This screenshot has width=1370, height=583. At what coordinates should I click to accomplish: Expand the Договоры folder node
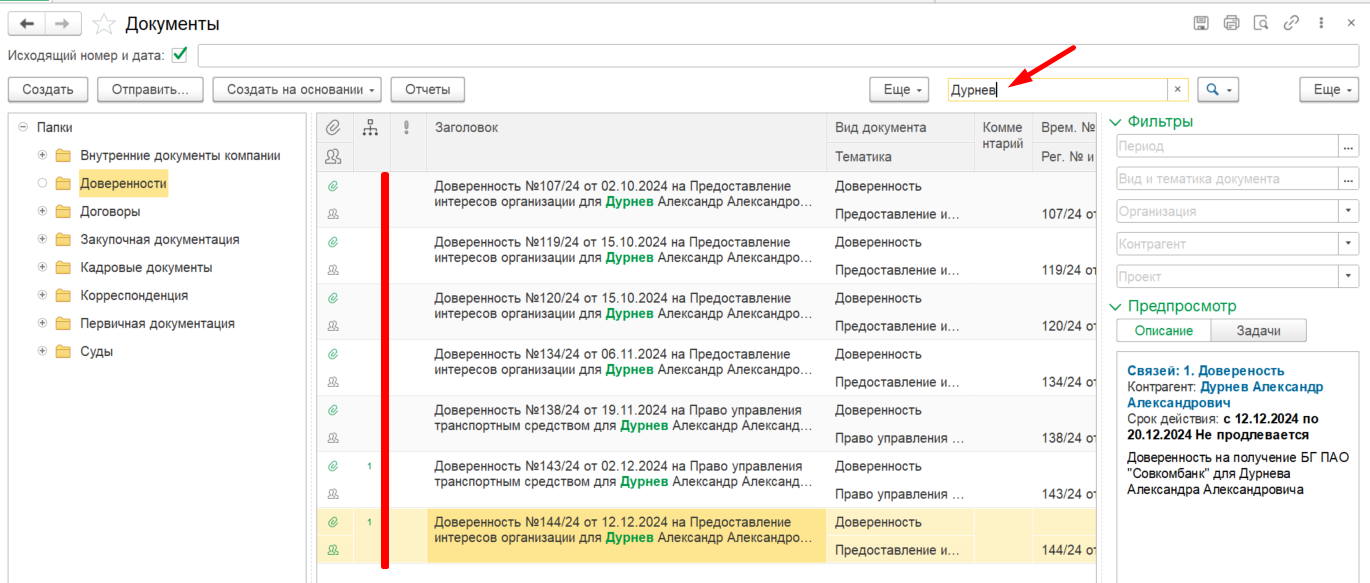click(x=42, y=211)
